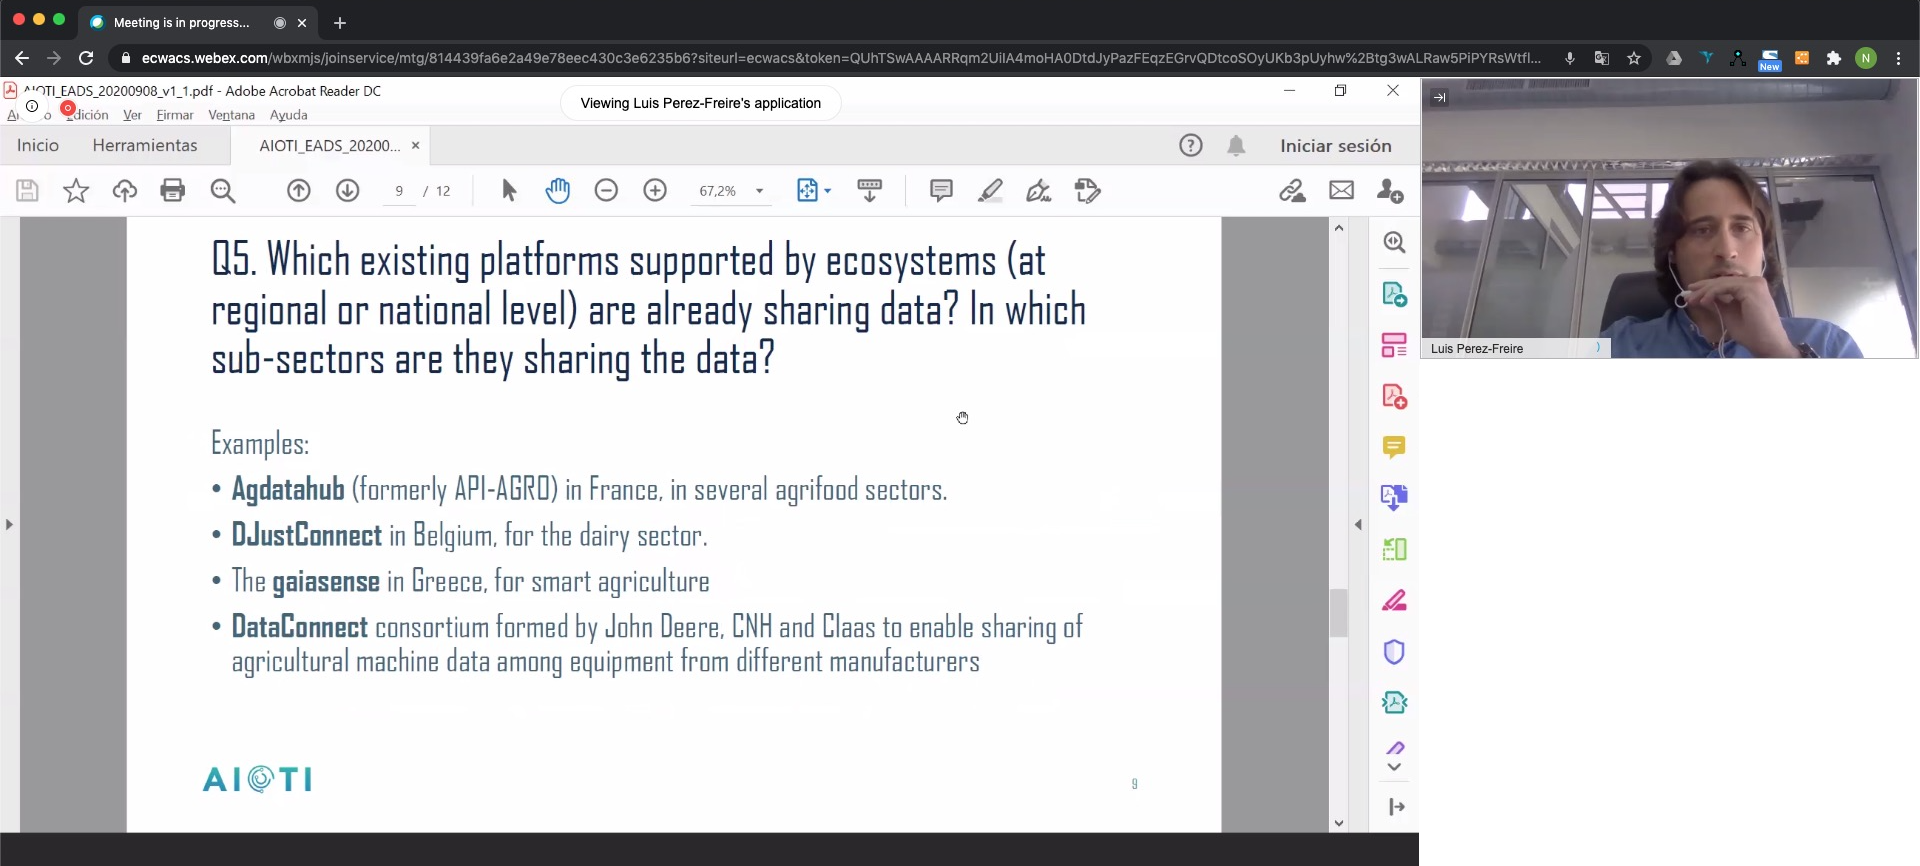Add the document to favorites with the star icon
The height and width of the screenshot is (866, 1920).
click(76, 190)
